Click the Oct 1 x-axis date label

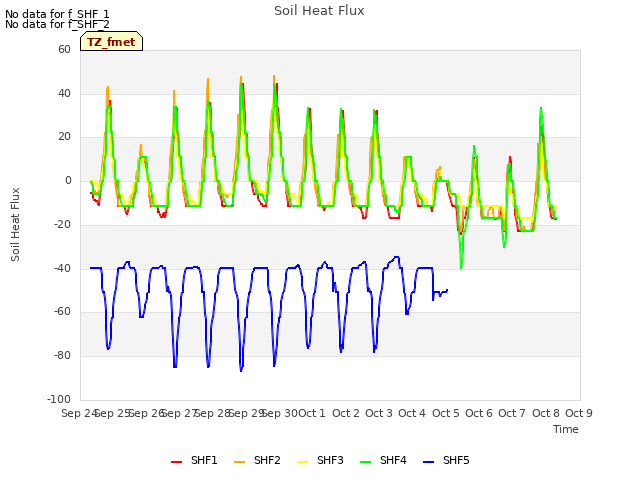[x=312, y=413]
